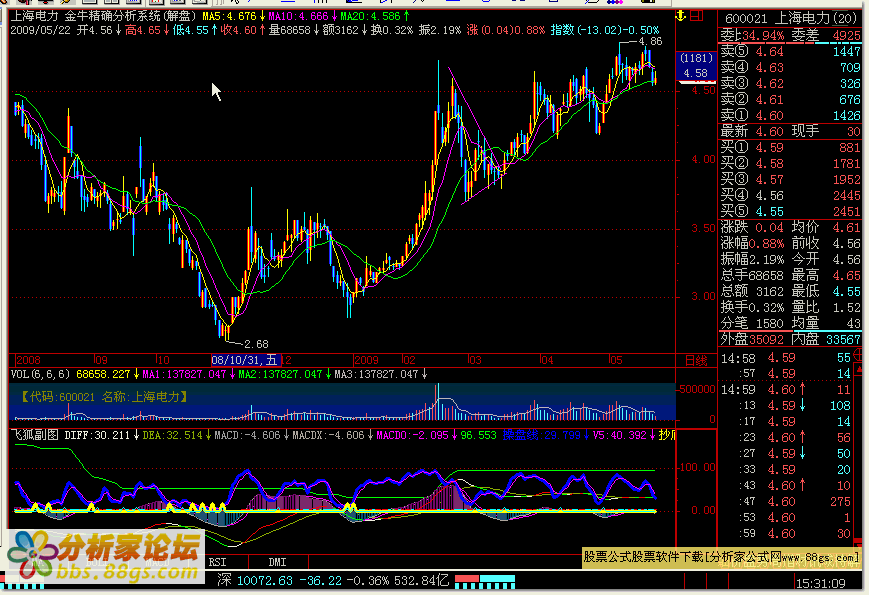Click the 卖⑤ 4.64 ask row
869x595 pixels.
click(x=790, y=52)
